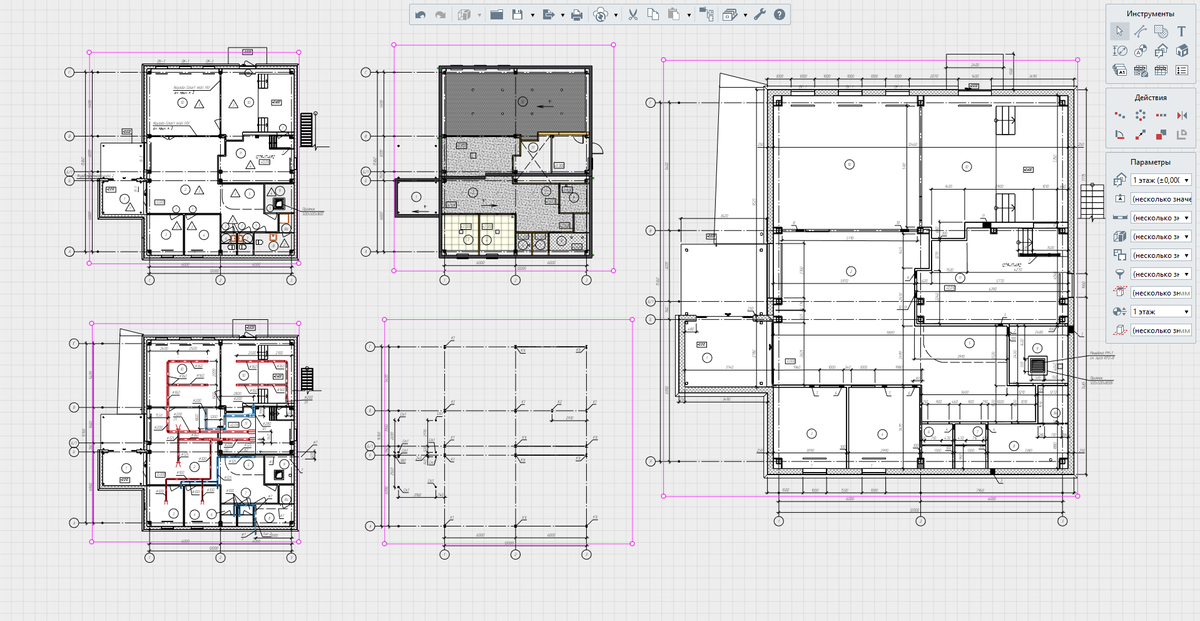Screen dimensions: 1200x621
Task: Select the hatched floor plan view at top center
Action: click(503, 156)
